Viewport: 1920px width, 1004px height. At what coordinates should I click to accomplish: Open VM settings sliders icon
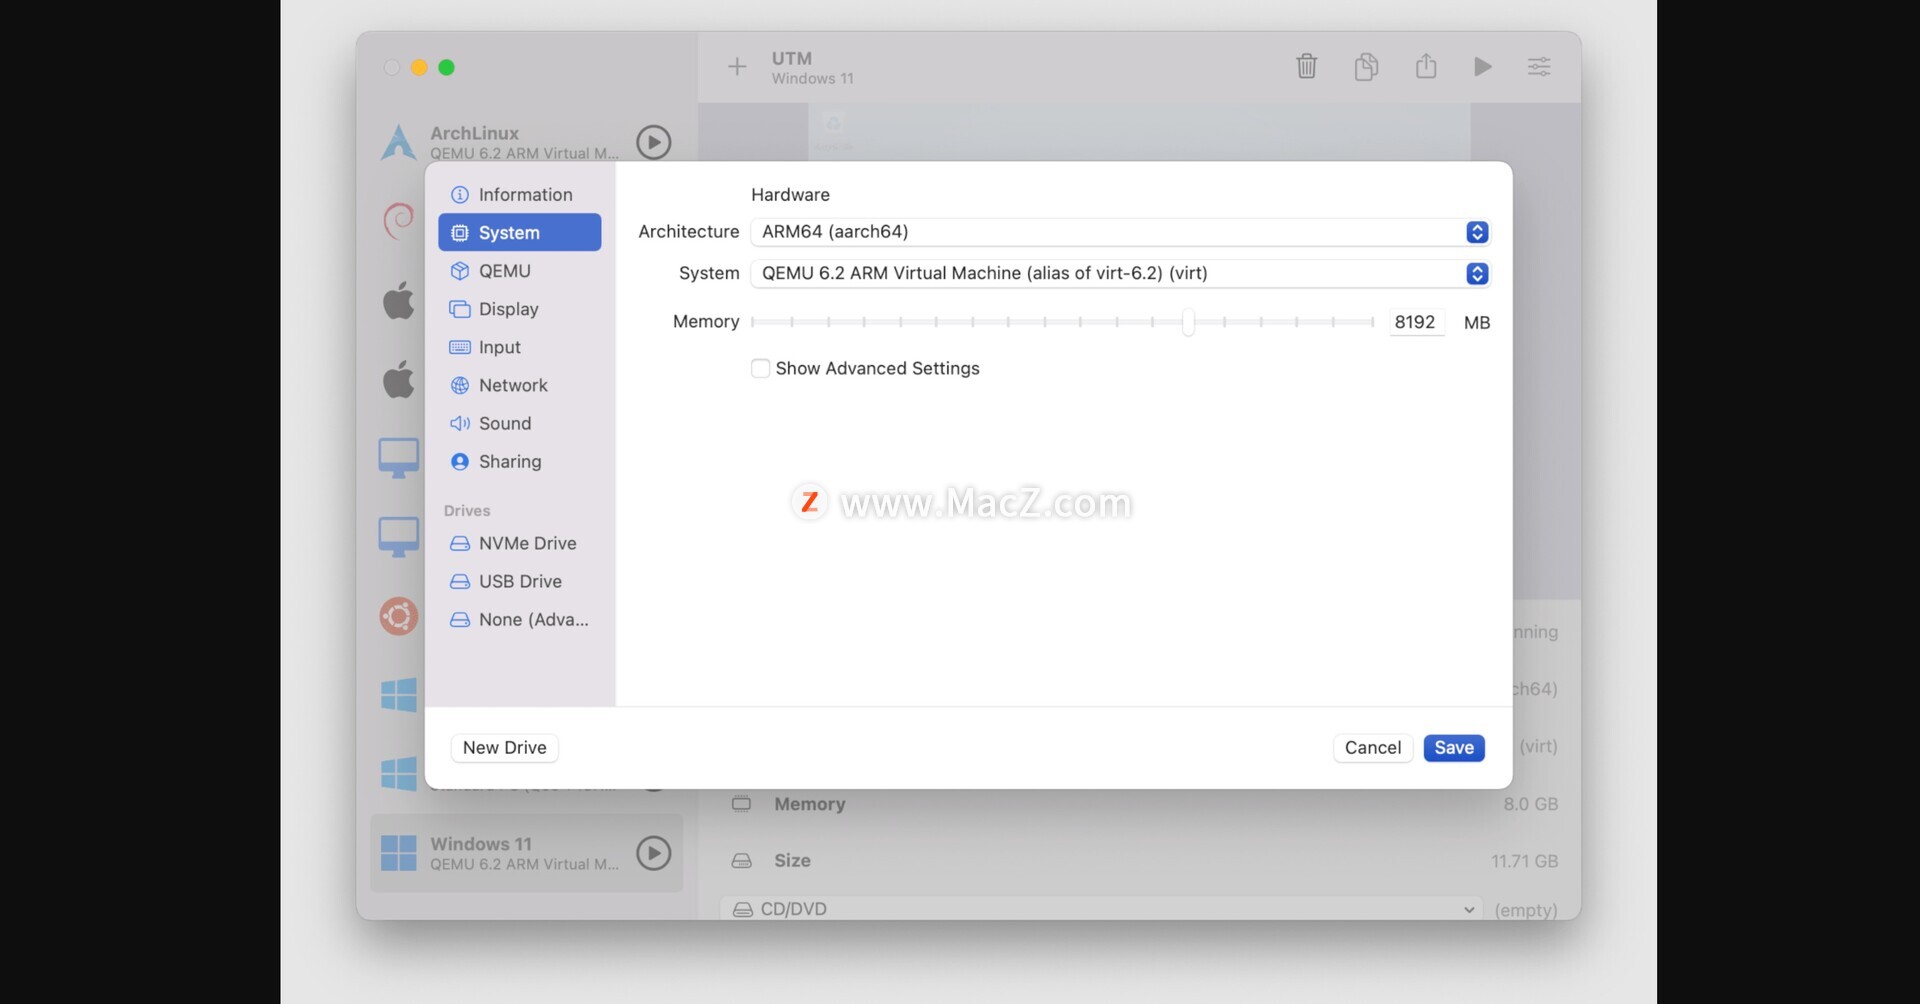pyautogui.click(x=1539, y=67)
